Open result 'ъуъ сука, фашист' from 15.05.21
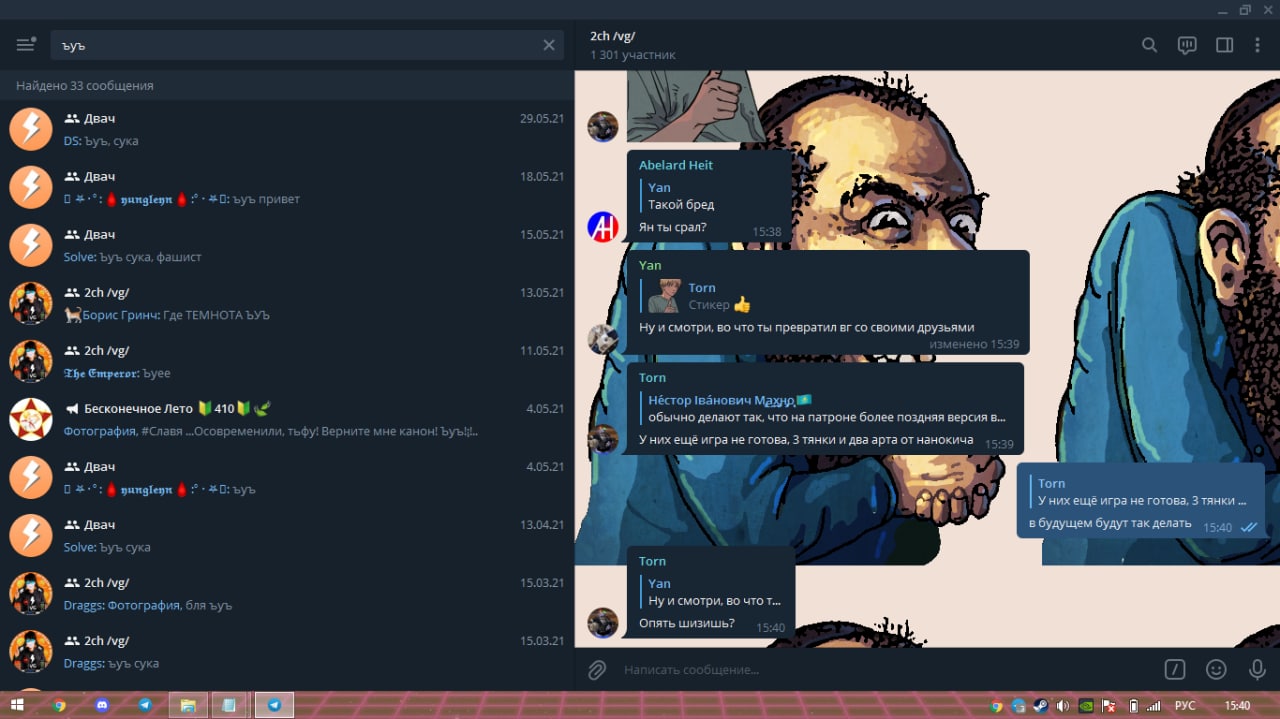Screen dimensions: 1280x719 click(287, 245)
